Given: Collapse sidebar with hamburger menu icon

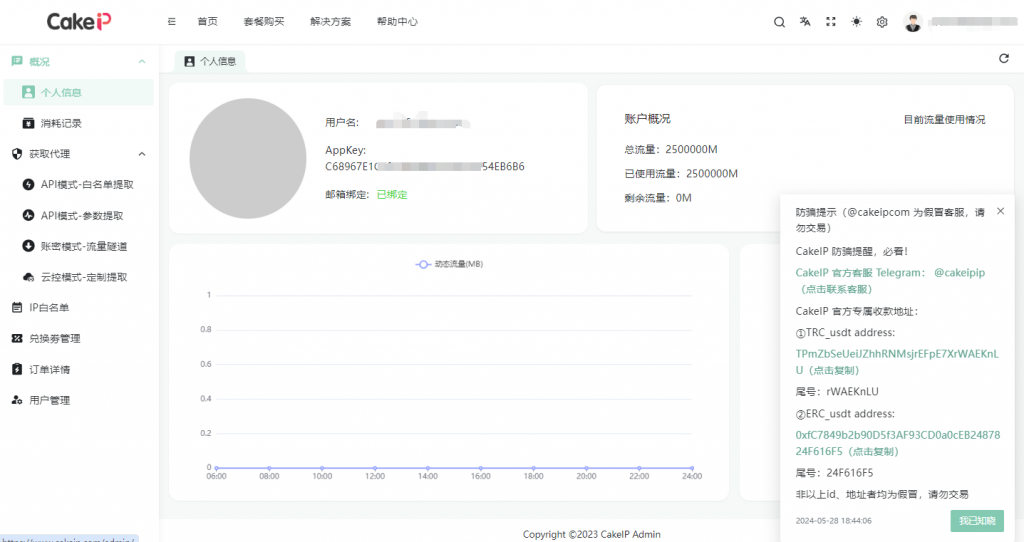Looking at the screenshot, I should tap(172, 22).
